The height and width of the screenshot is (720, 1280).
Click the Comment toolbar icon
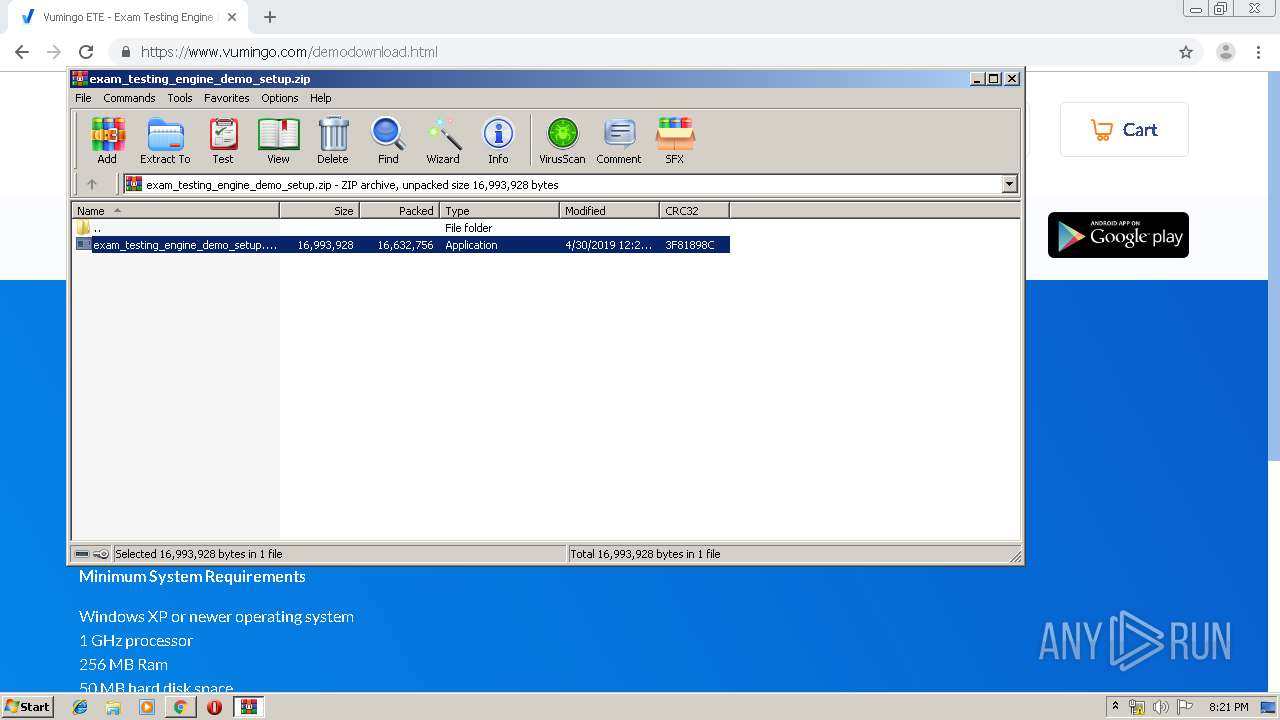tap(619, 140)
